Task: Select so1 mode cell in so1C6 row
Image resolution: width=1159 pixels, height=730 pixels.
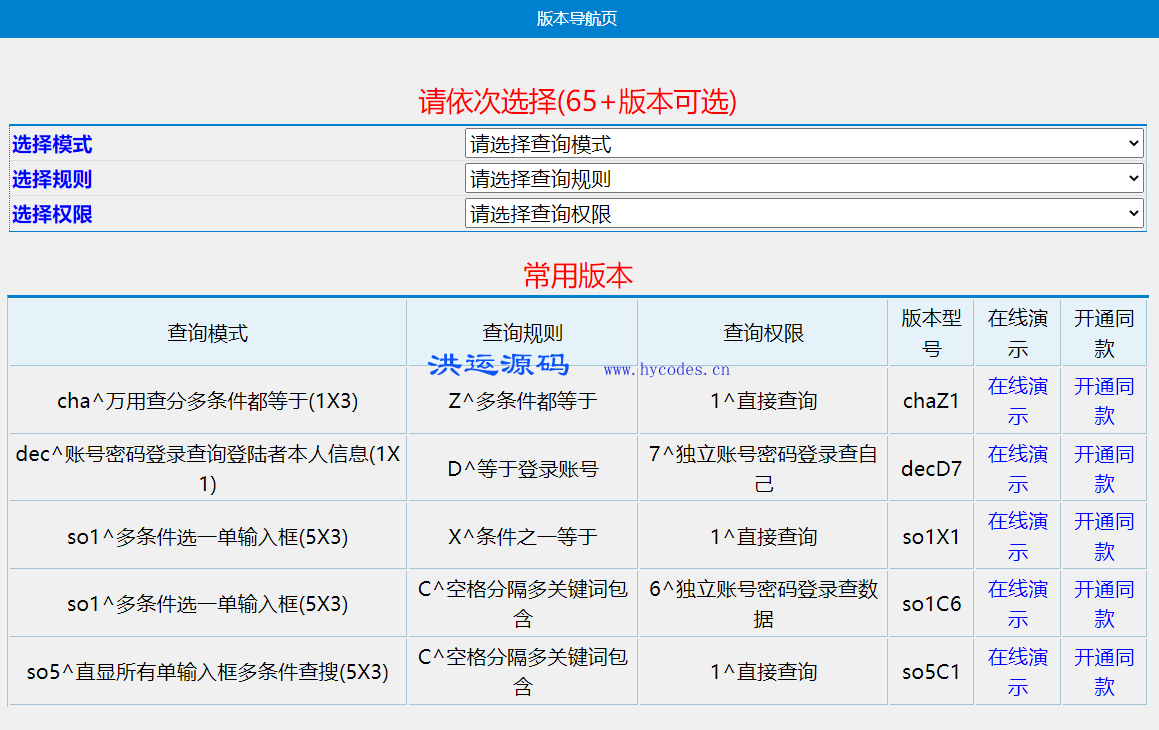Action: [x=208, y=604]
